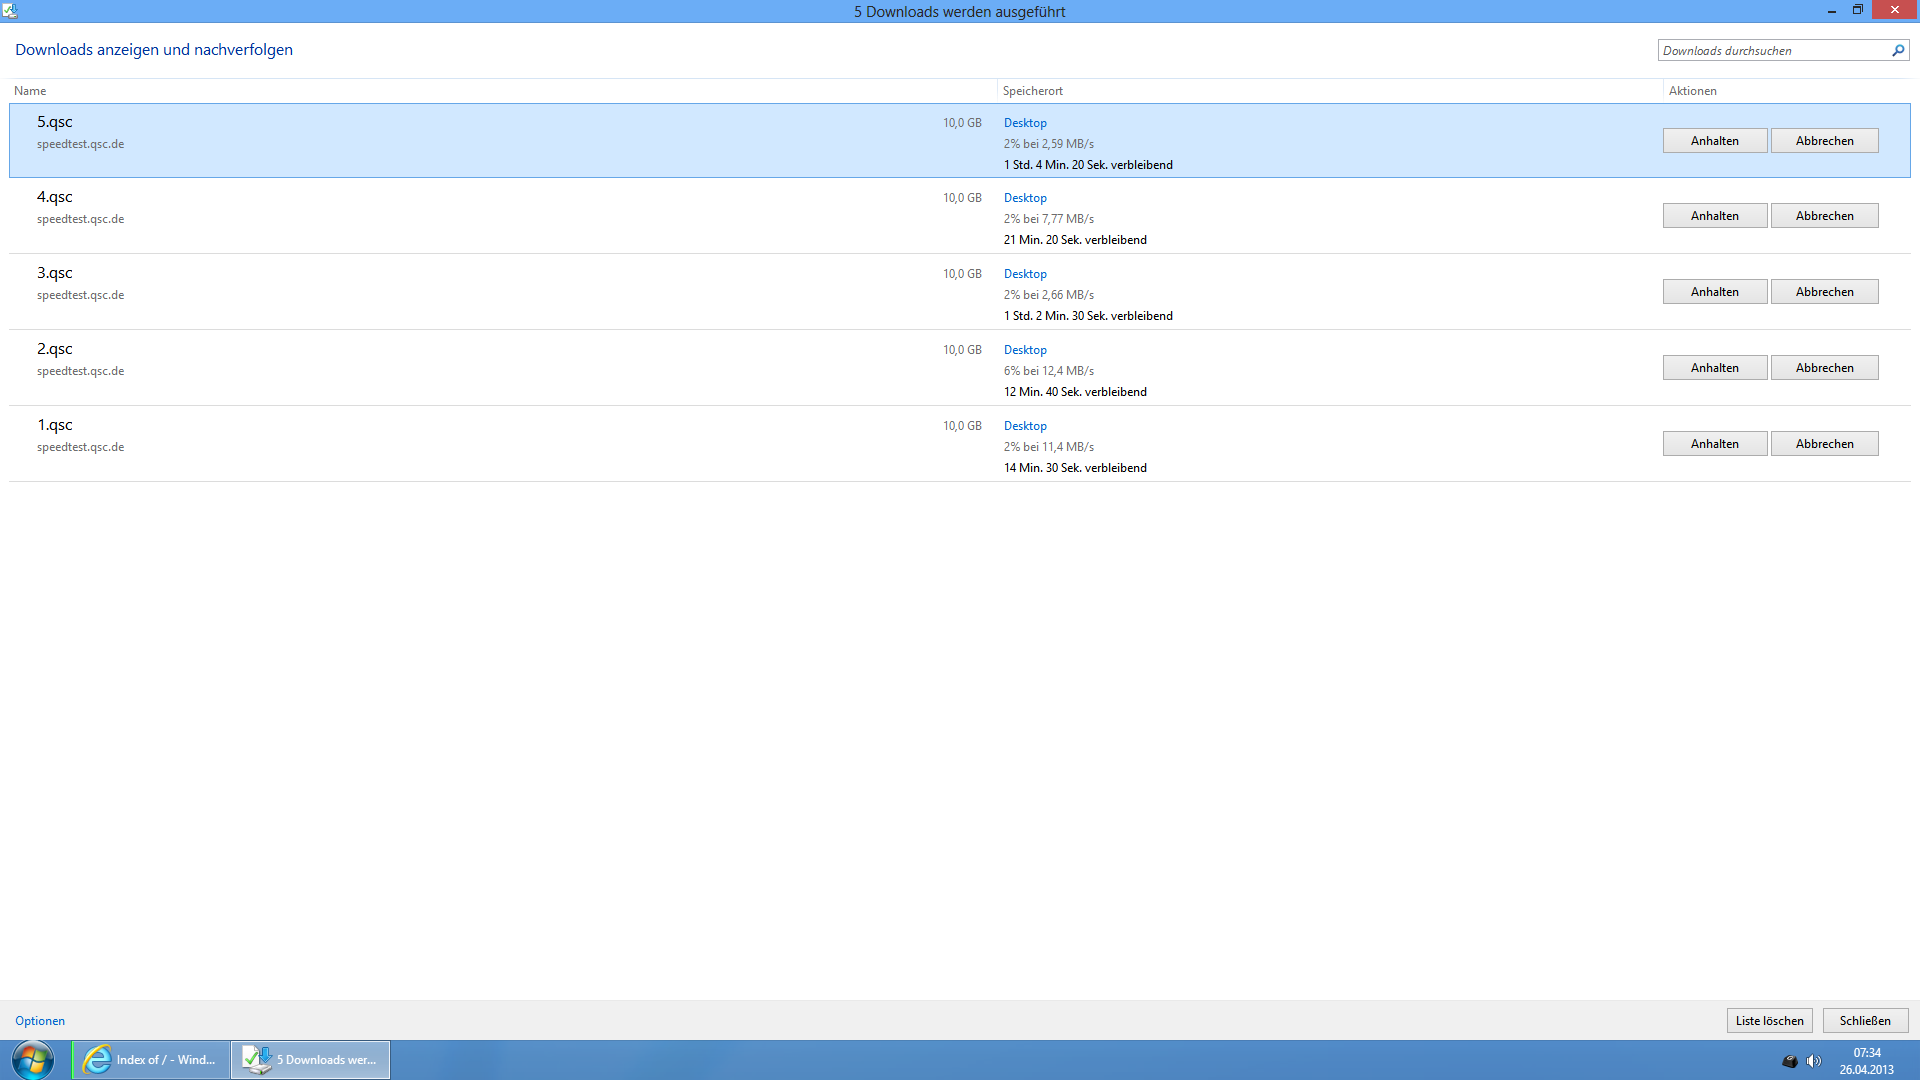Cancel the 2.qsc download

(1824, 368)
